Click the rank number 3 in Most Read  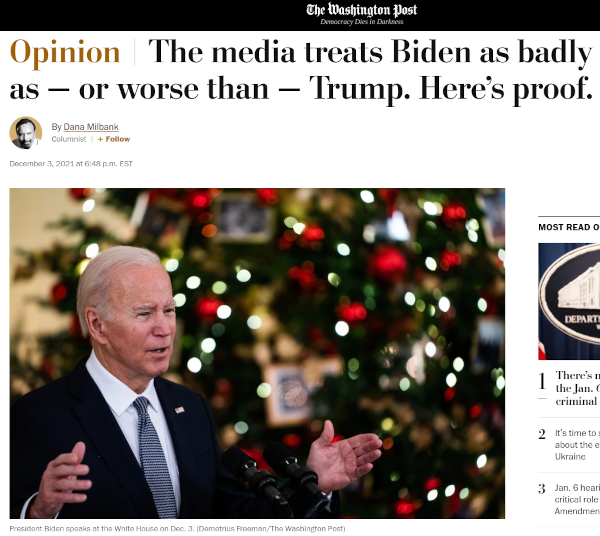point(542,489)
